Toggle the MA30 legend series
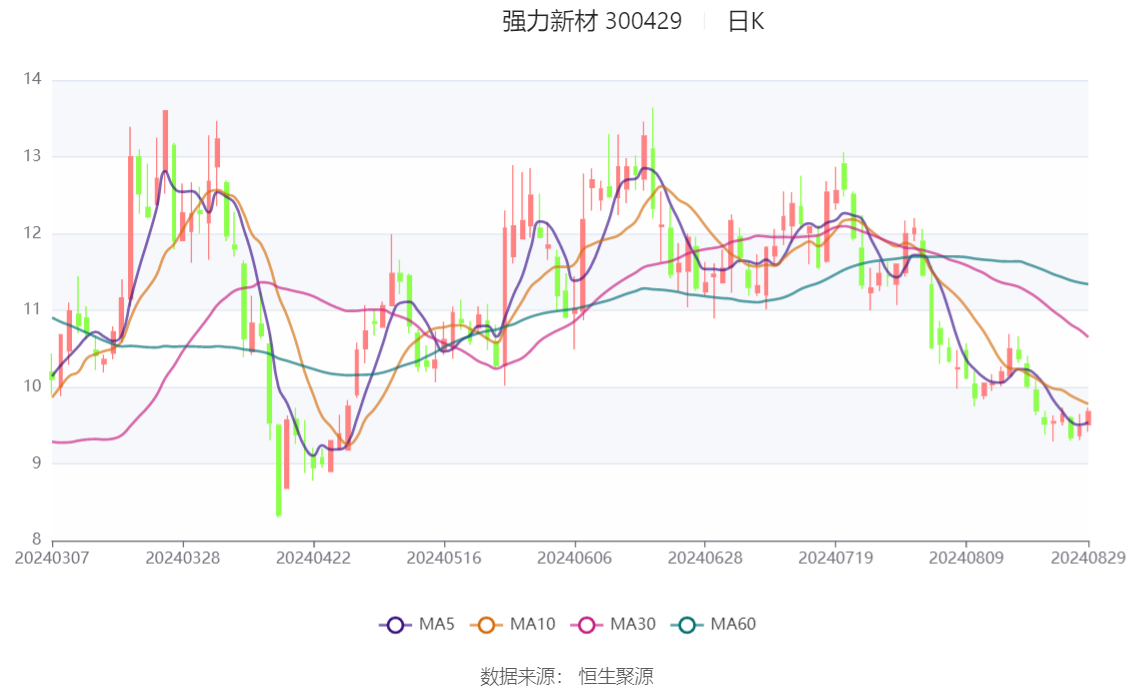1134x689 pixels. click(613, 624)
